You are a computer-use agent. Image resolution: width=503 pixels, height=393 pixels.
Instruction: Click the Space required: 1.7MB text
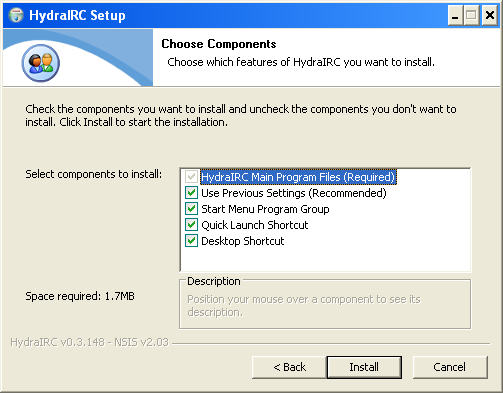pyautogui.click(x=80, y=296)
